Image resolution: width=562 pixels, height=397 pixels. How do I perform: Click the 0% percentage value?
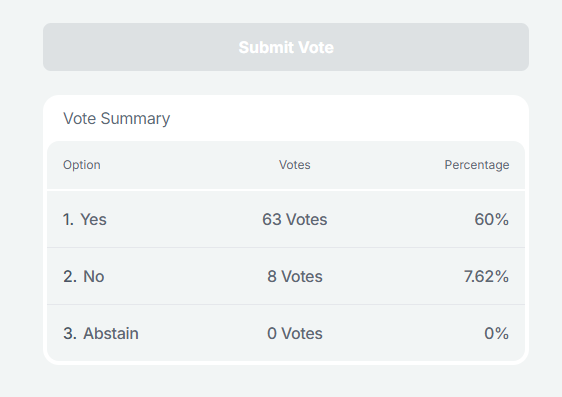[496, 333]
